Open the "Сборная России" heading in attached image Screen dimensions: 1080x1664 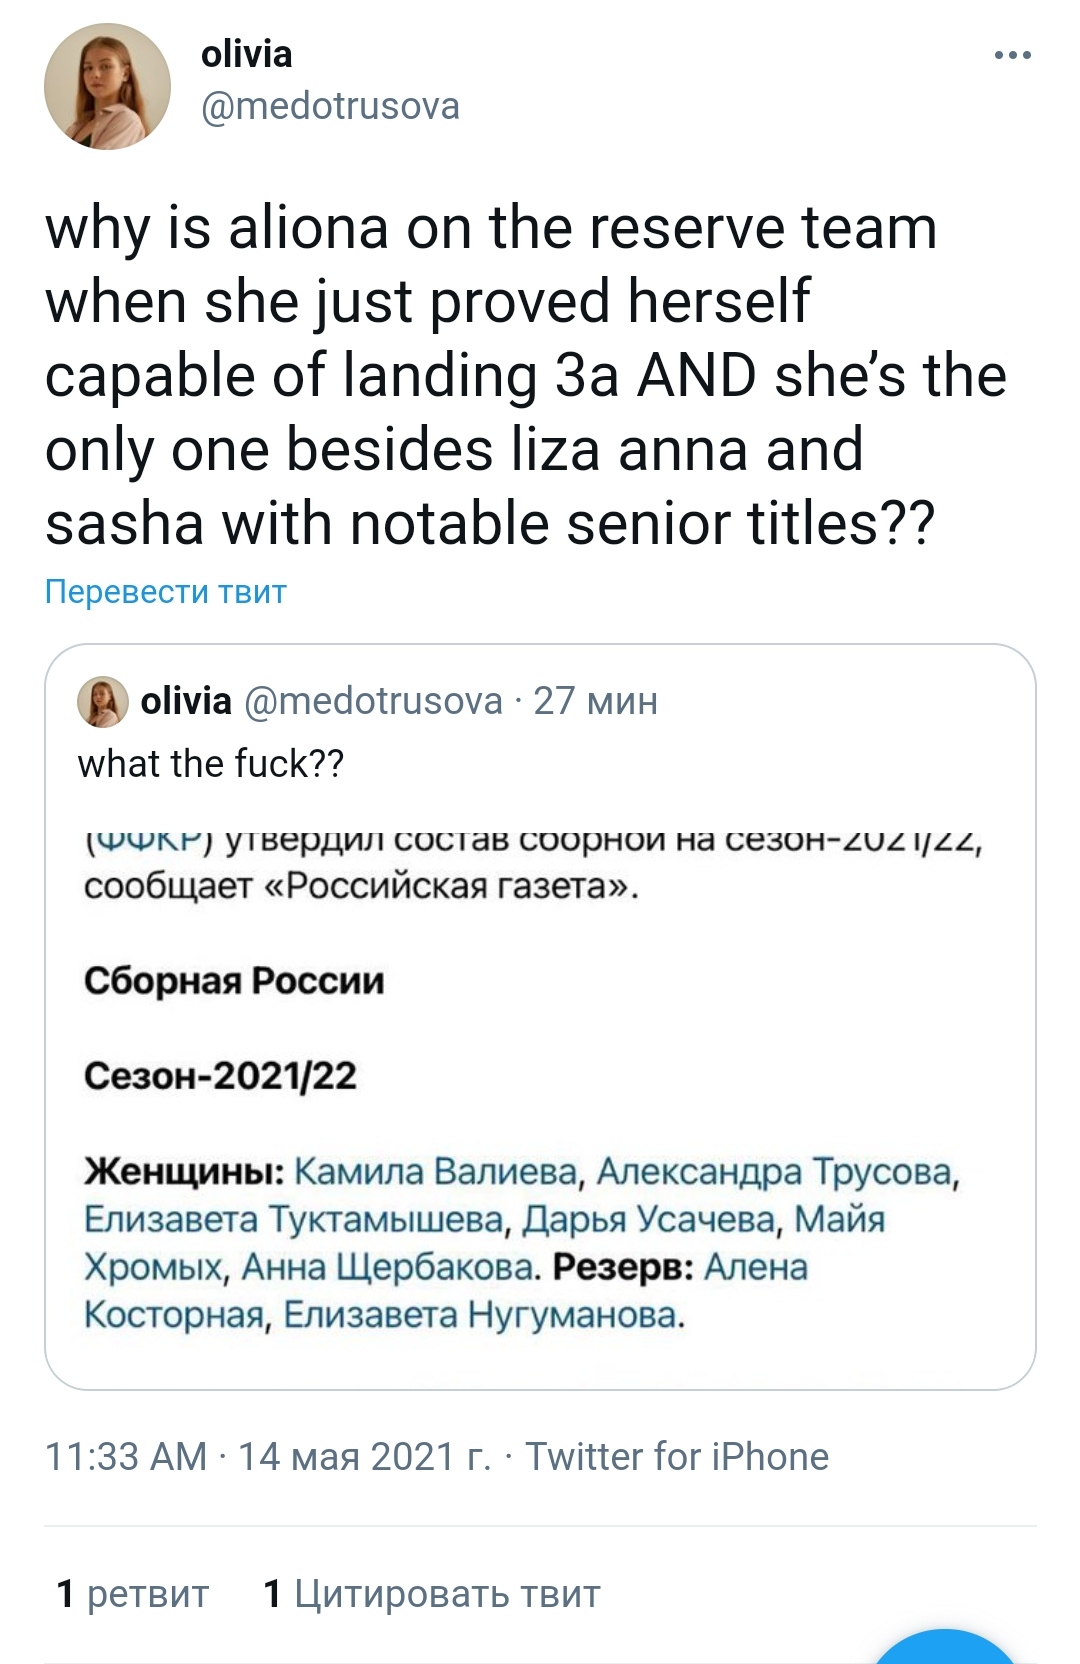point(234,981)
